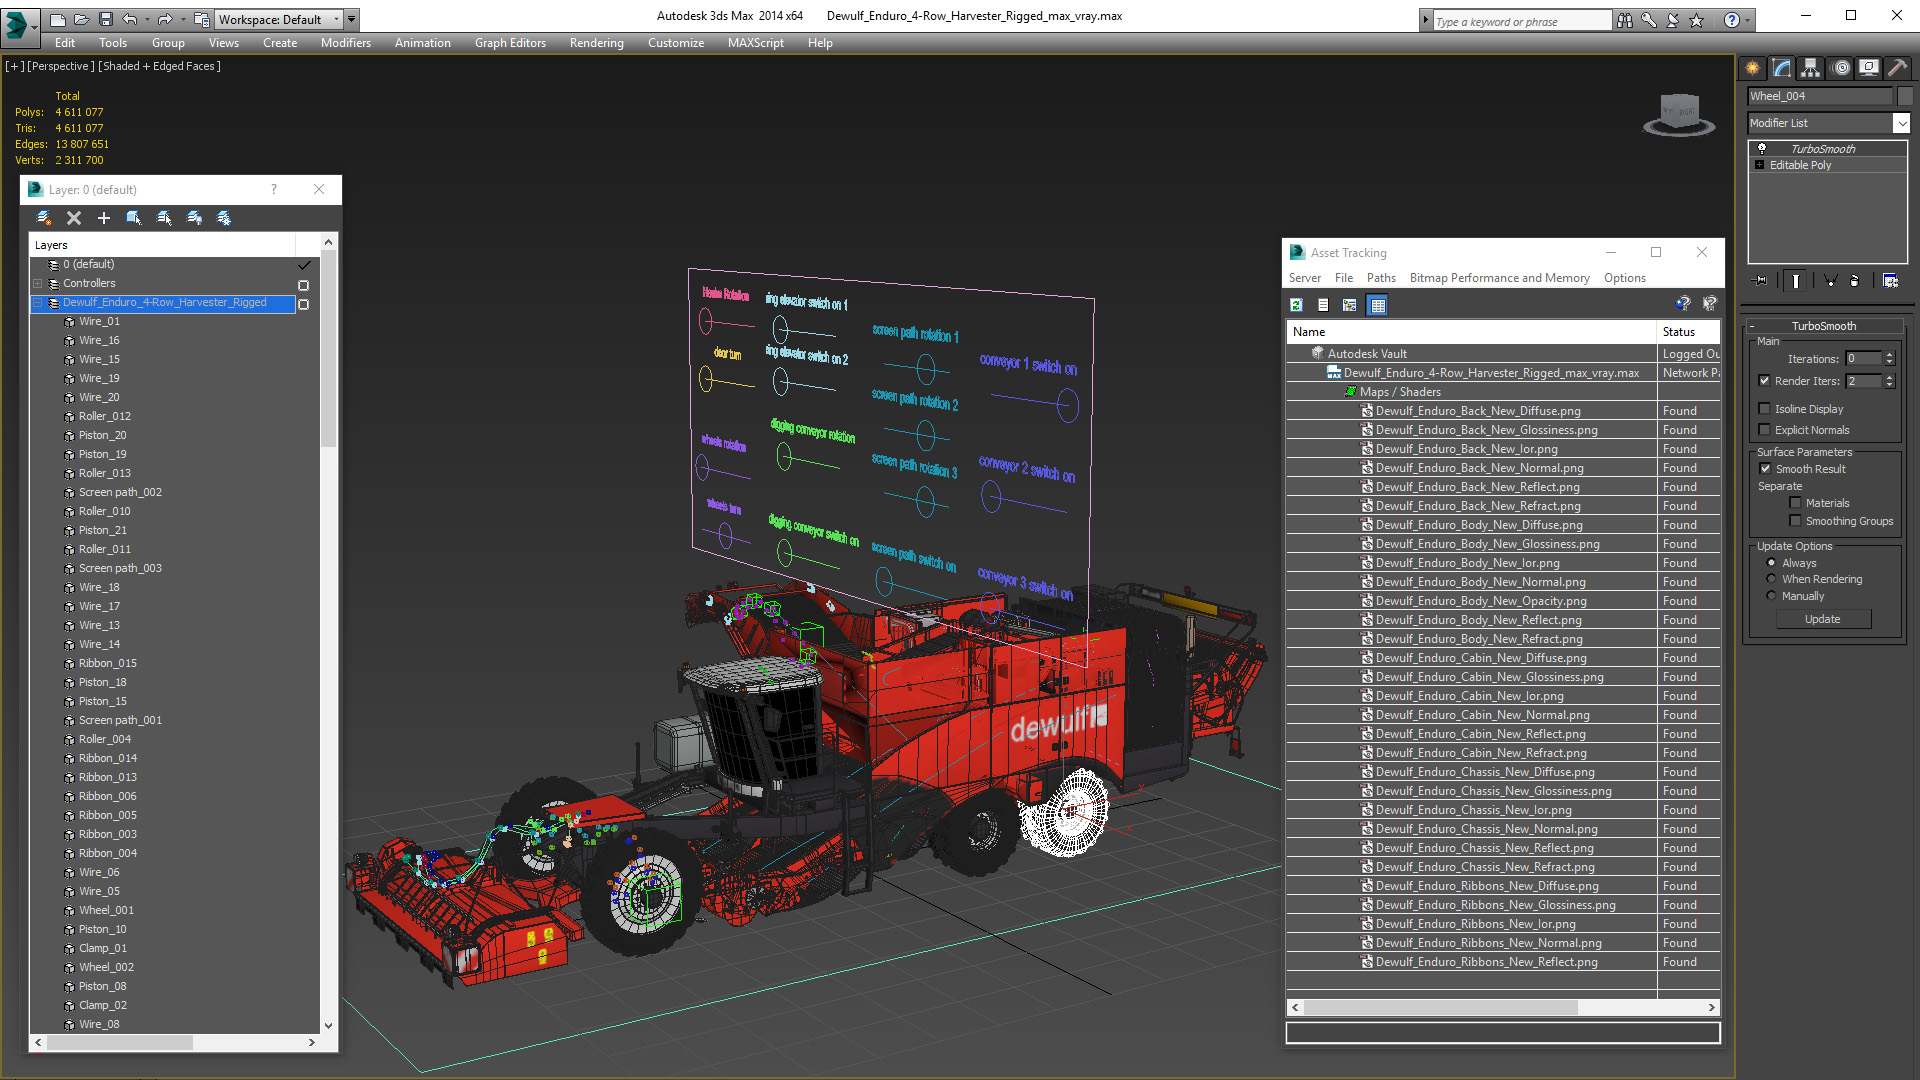The width and height of the screenshot is (1920, 1080).
Task: Click Make Unique modifier icon
Action: coord(1830,281)
